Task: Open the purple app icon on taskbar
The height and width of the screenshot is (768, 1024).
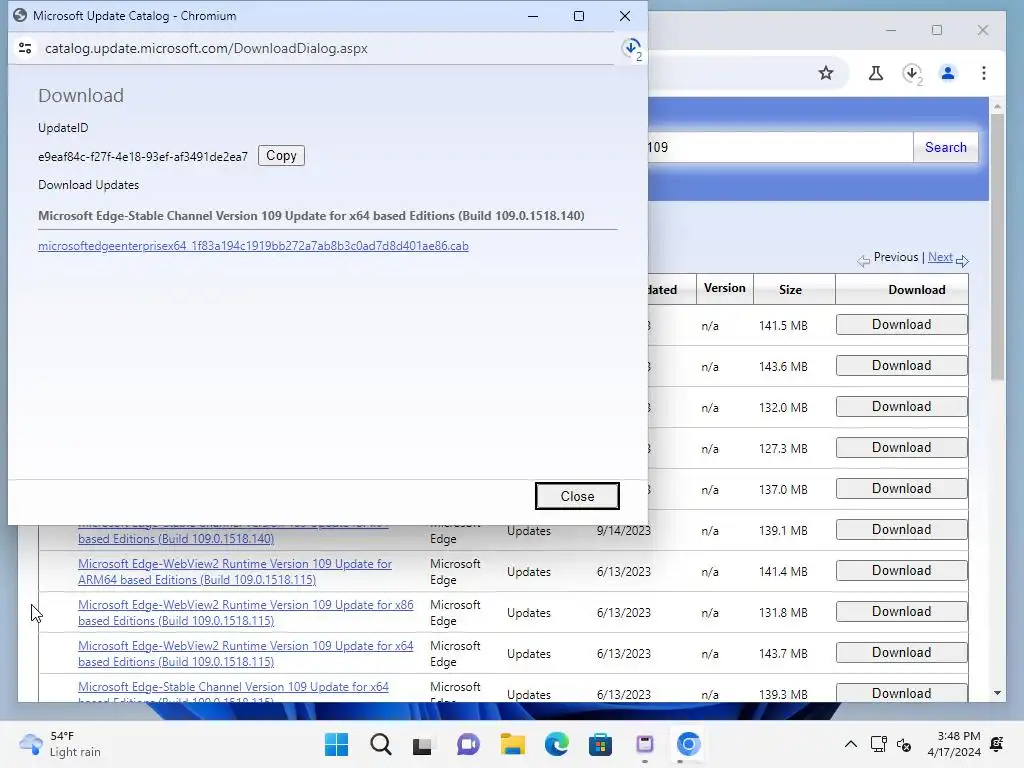Action: (x=645, y=744)
